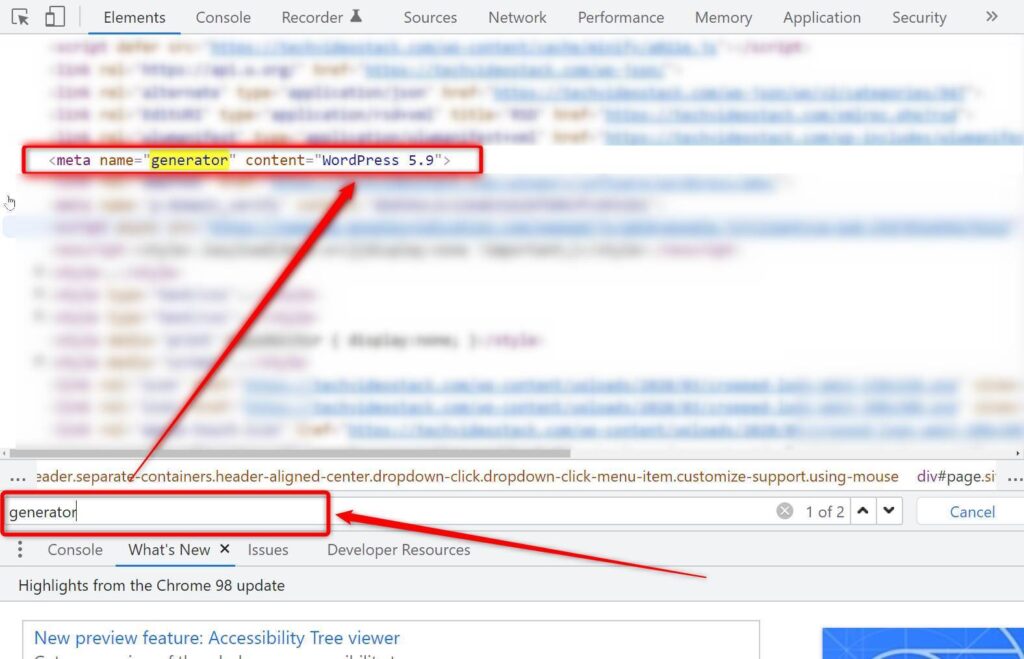Click the div#page breadcrumb item
Screen dimensions: 1024x659
[x=955, y=477]
